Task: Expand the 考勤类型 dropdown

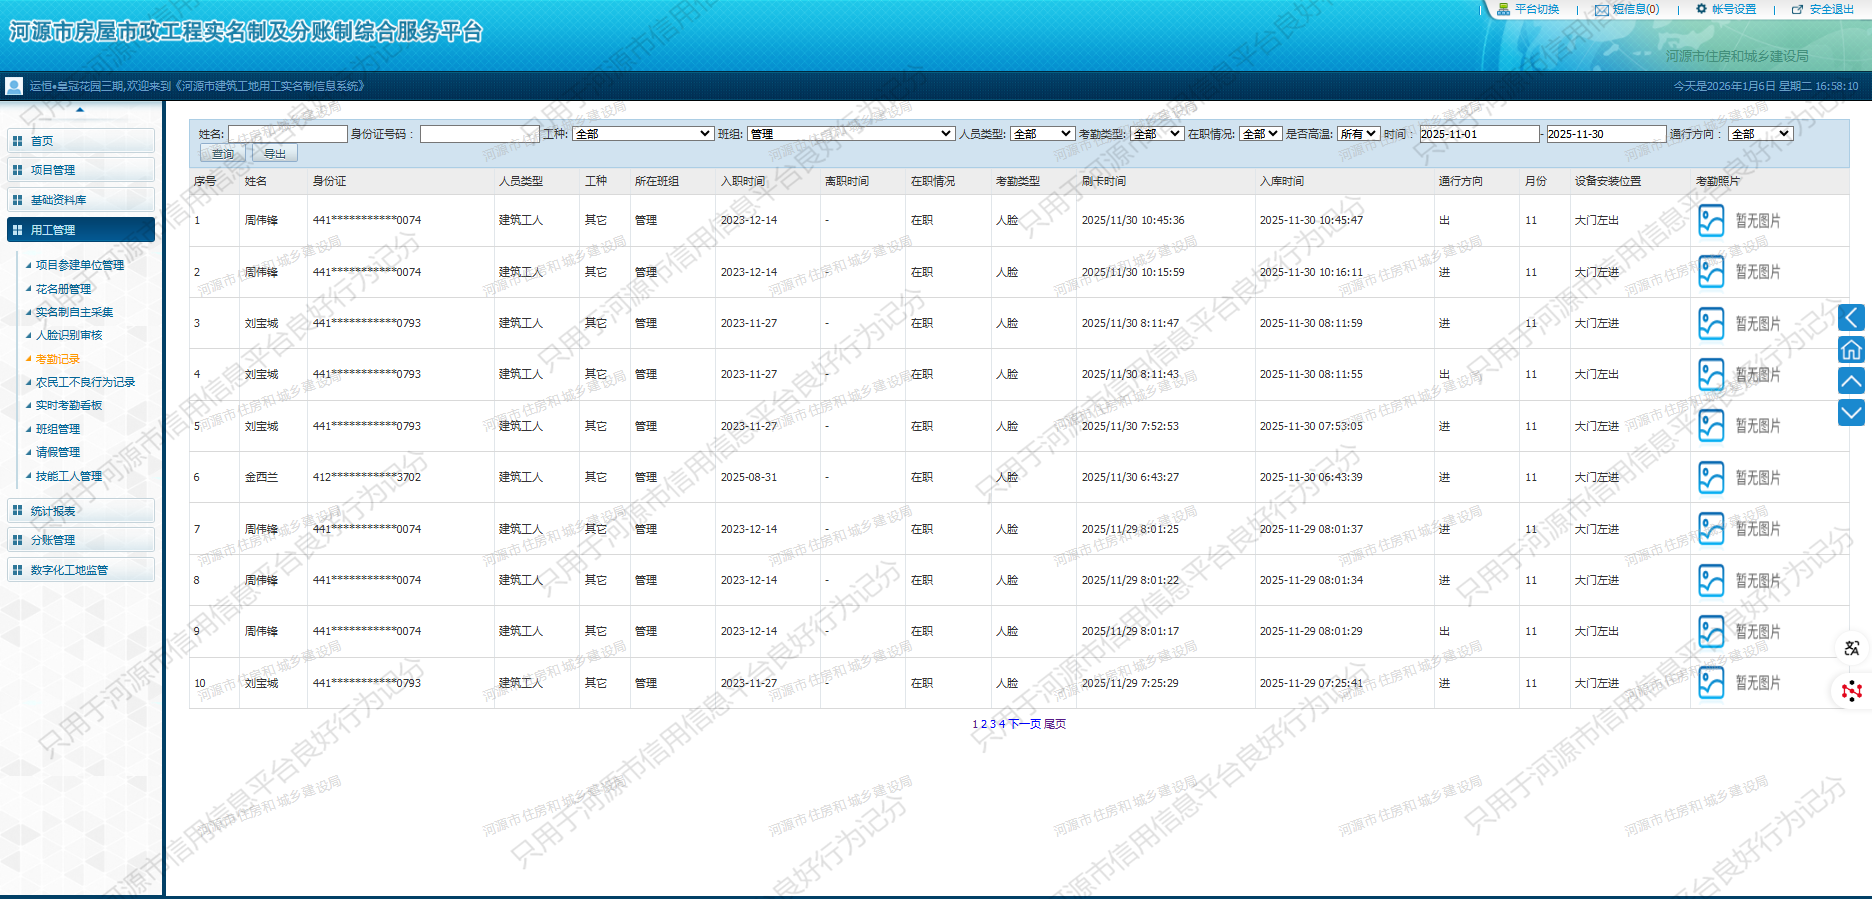Action: (1157, 134)
